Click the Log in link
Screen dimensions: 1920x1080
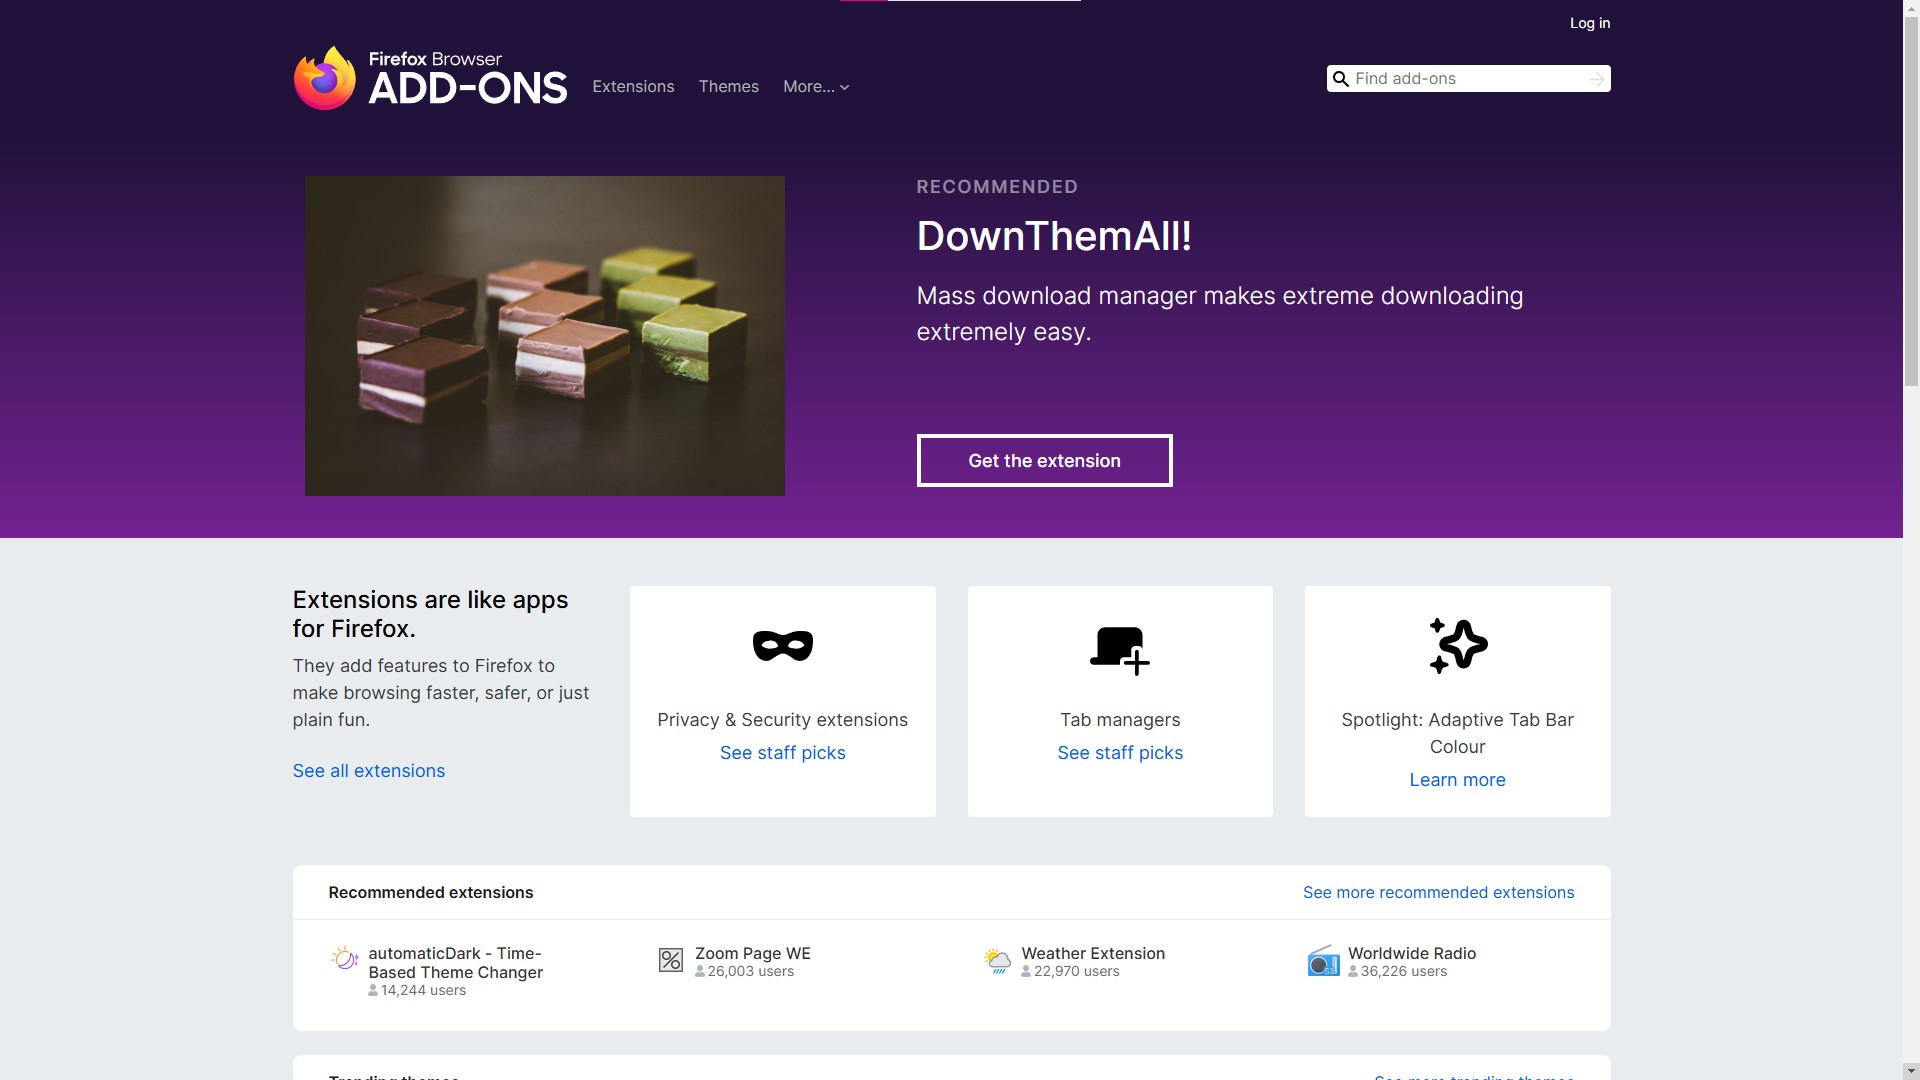(1589, 23)
